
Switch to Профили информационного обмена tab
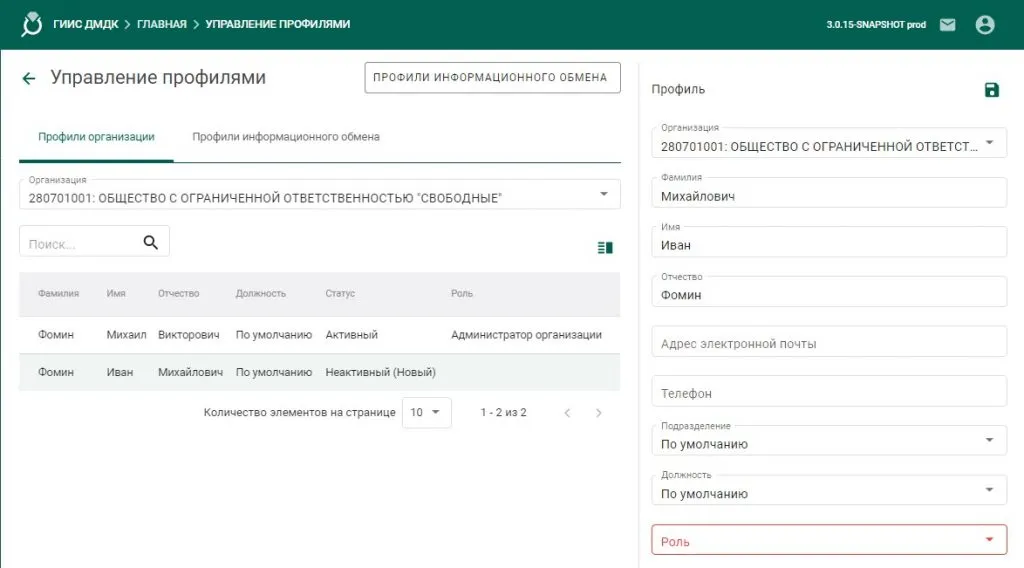[x=285, y=137]
